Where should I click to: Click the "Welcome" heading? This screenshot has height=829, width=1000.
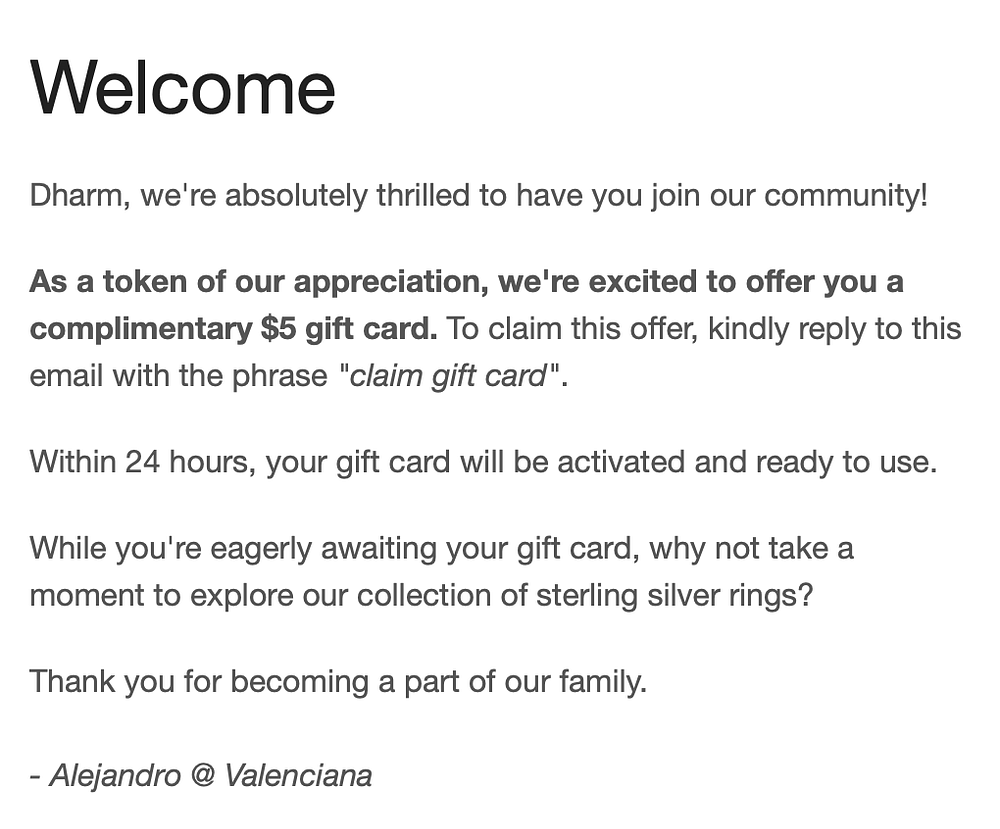[183, 87]
